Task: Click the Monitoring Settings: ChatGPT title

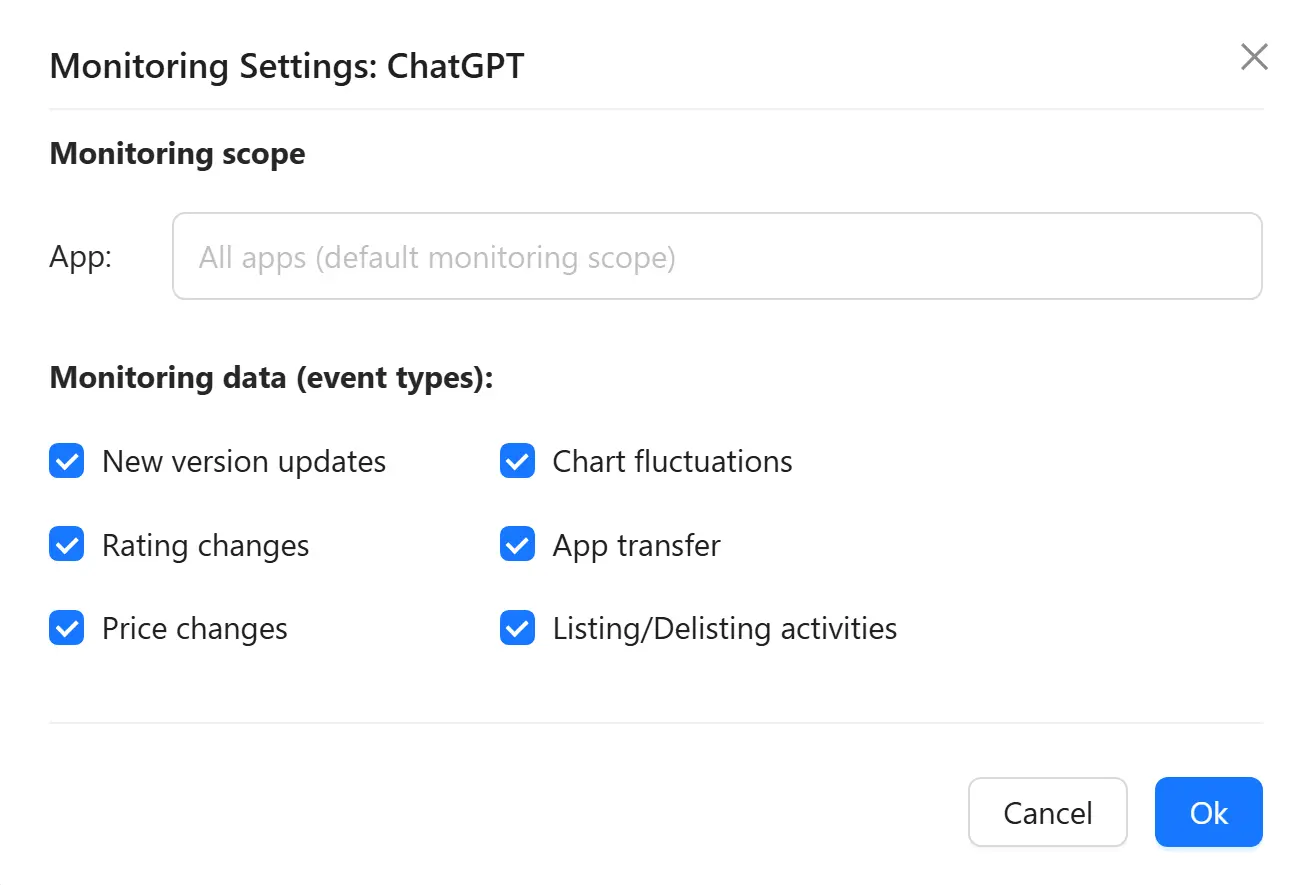Action: pyautogui.click(x=286, y=66)
